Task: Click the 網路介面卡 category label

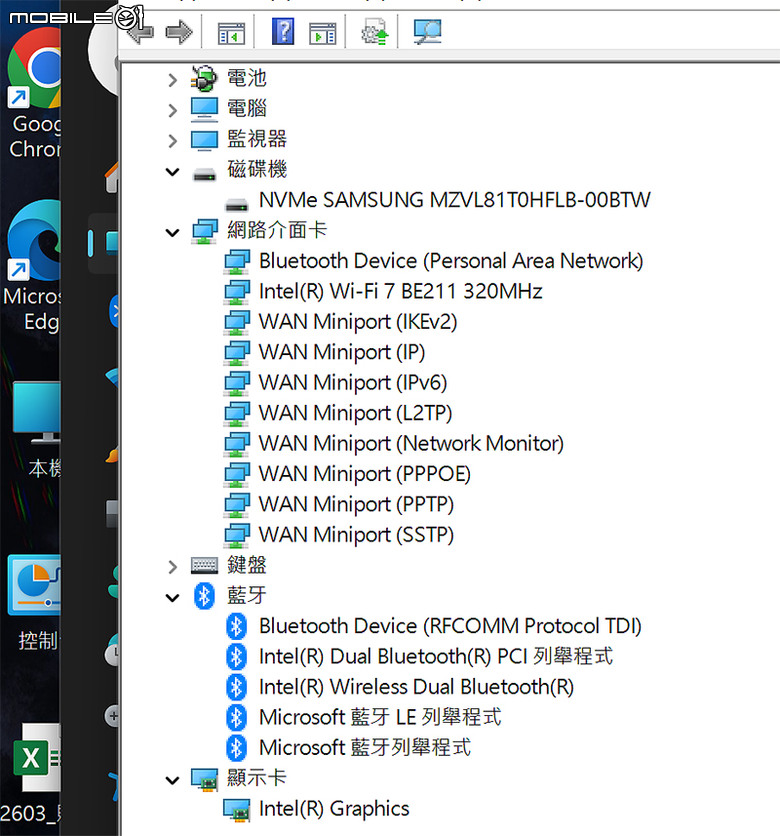Action: 277,230
